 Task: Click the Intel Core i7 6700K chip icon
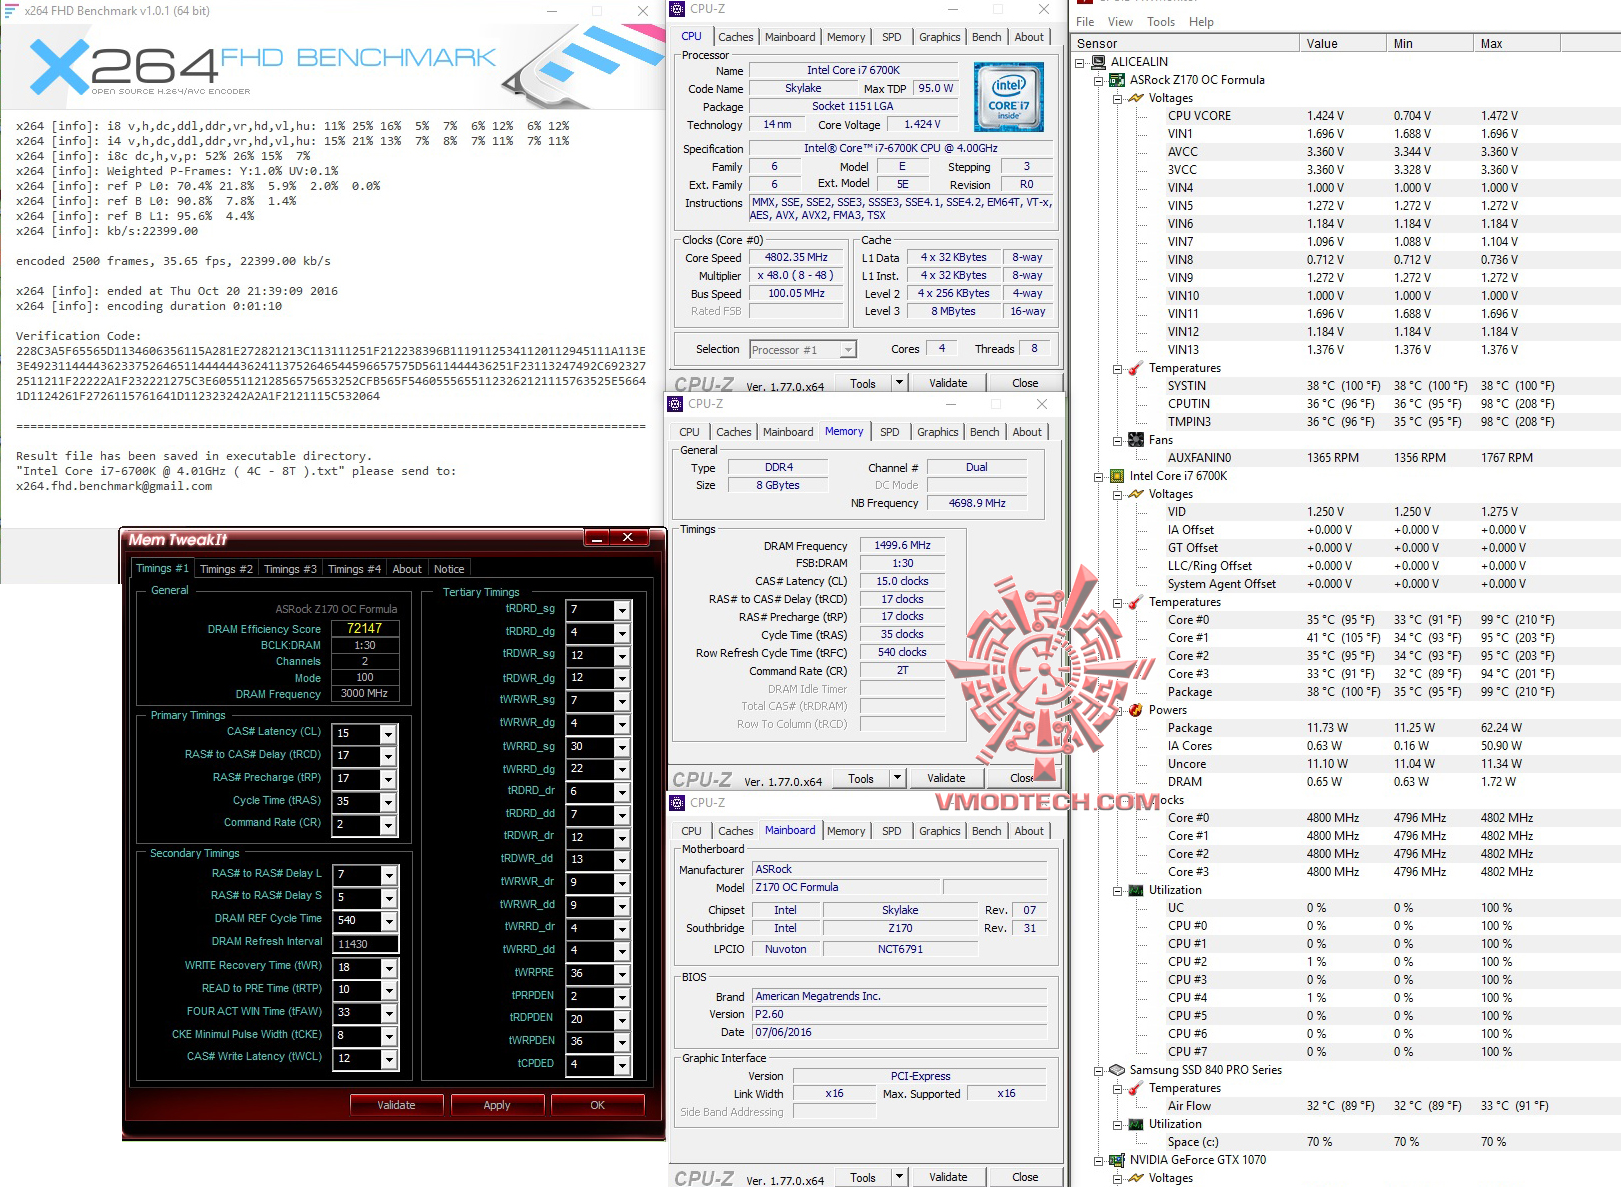[1118, 476]
